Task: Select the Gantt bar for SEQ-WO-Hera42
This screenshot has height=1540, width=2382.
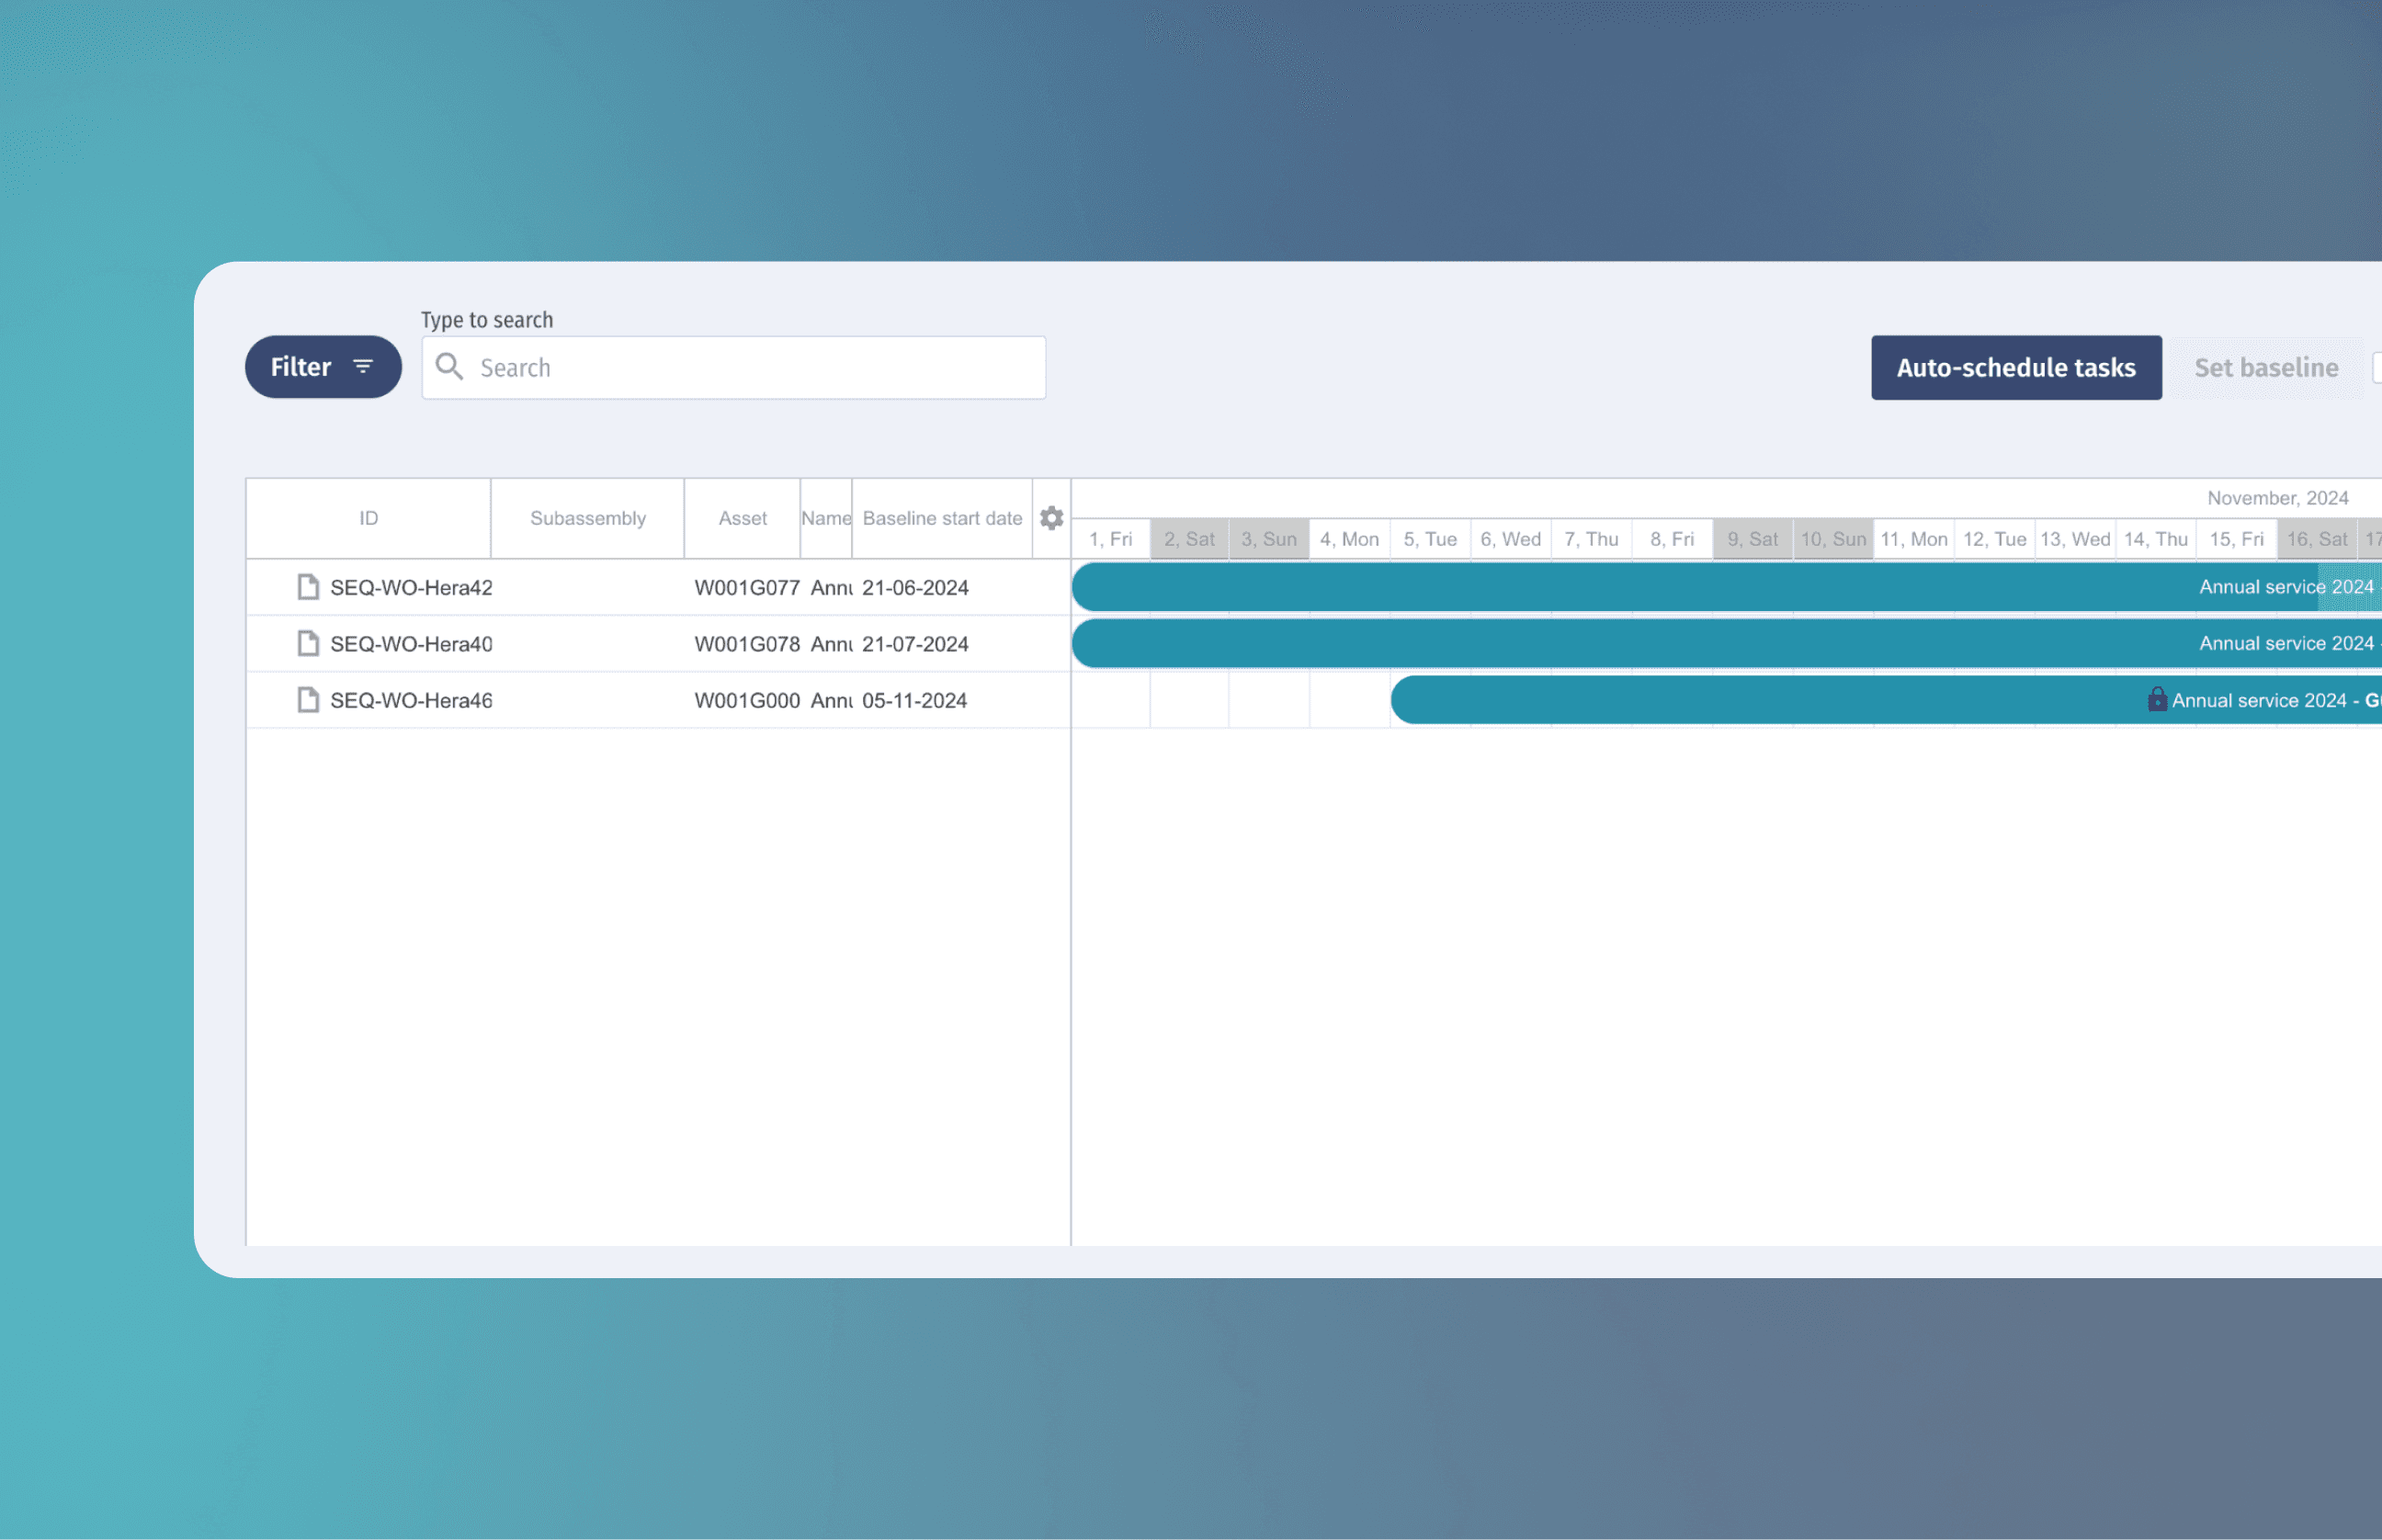Action: [x=1600, y=587]
